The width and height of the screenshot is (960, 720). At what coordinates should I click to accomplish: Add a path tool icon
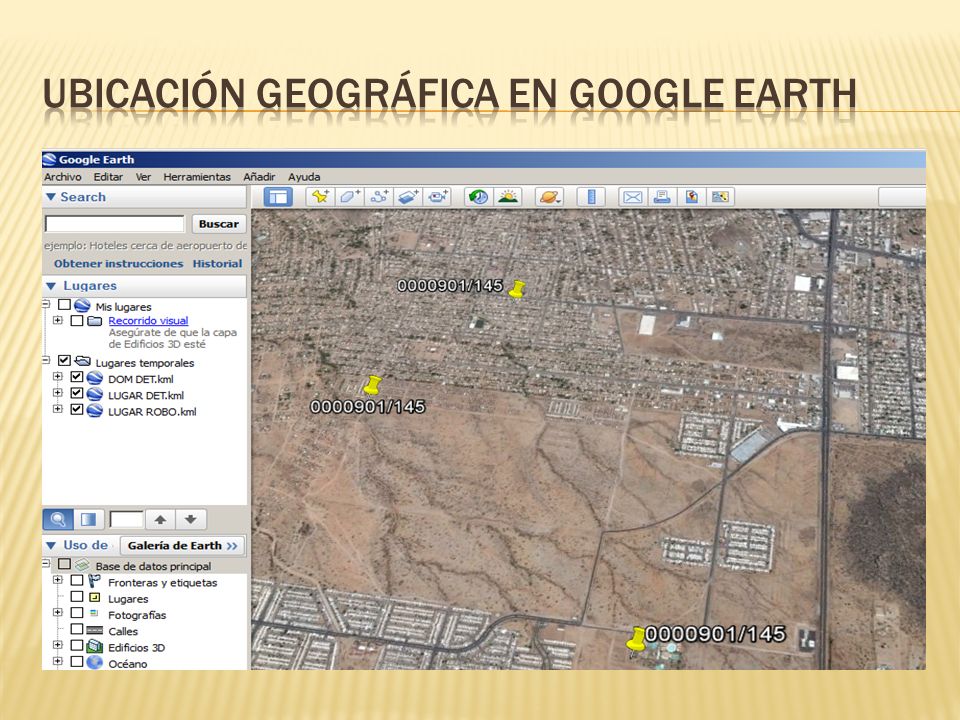click(x=379, y=197)
